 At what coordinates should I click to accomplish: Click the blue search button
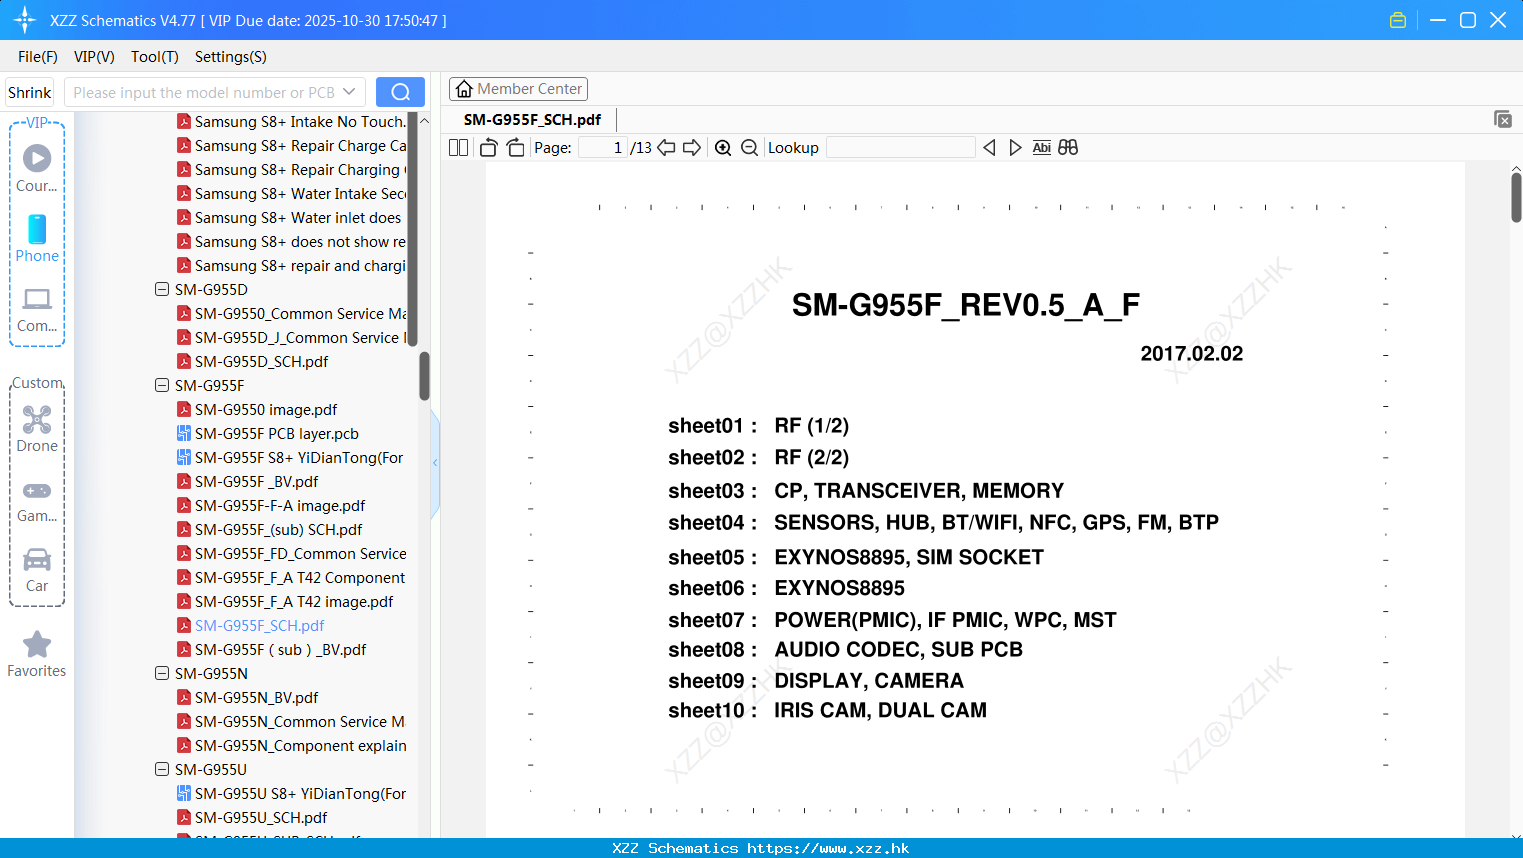400,92
